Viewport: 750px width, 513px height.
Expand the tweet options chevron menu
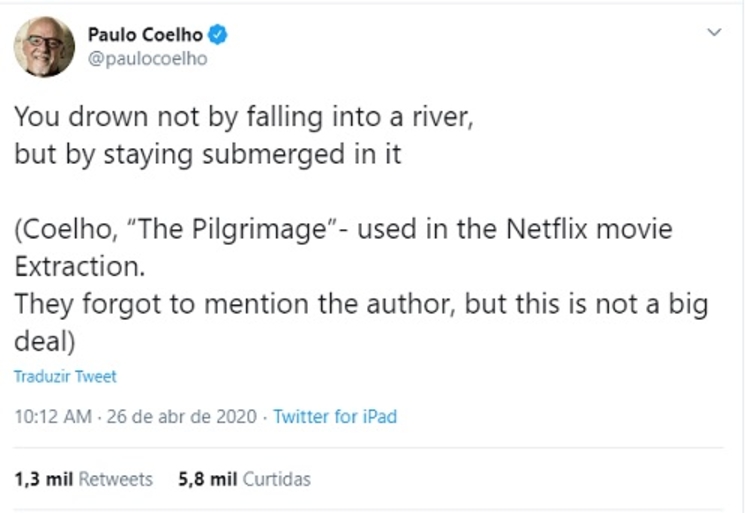tap(714, 33)
